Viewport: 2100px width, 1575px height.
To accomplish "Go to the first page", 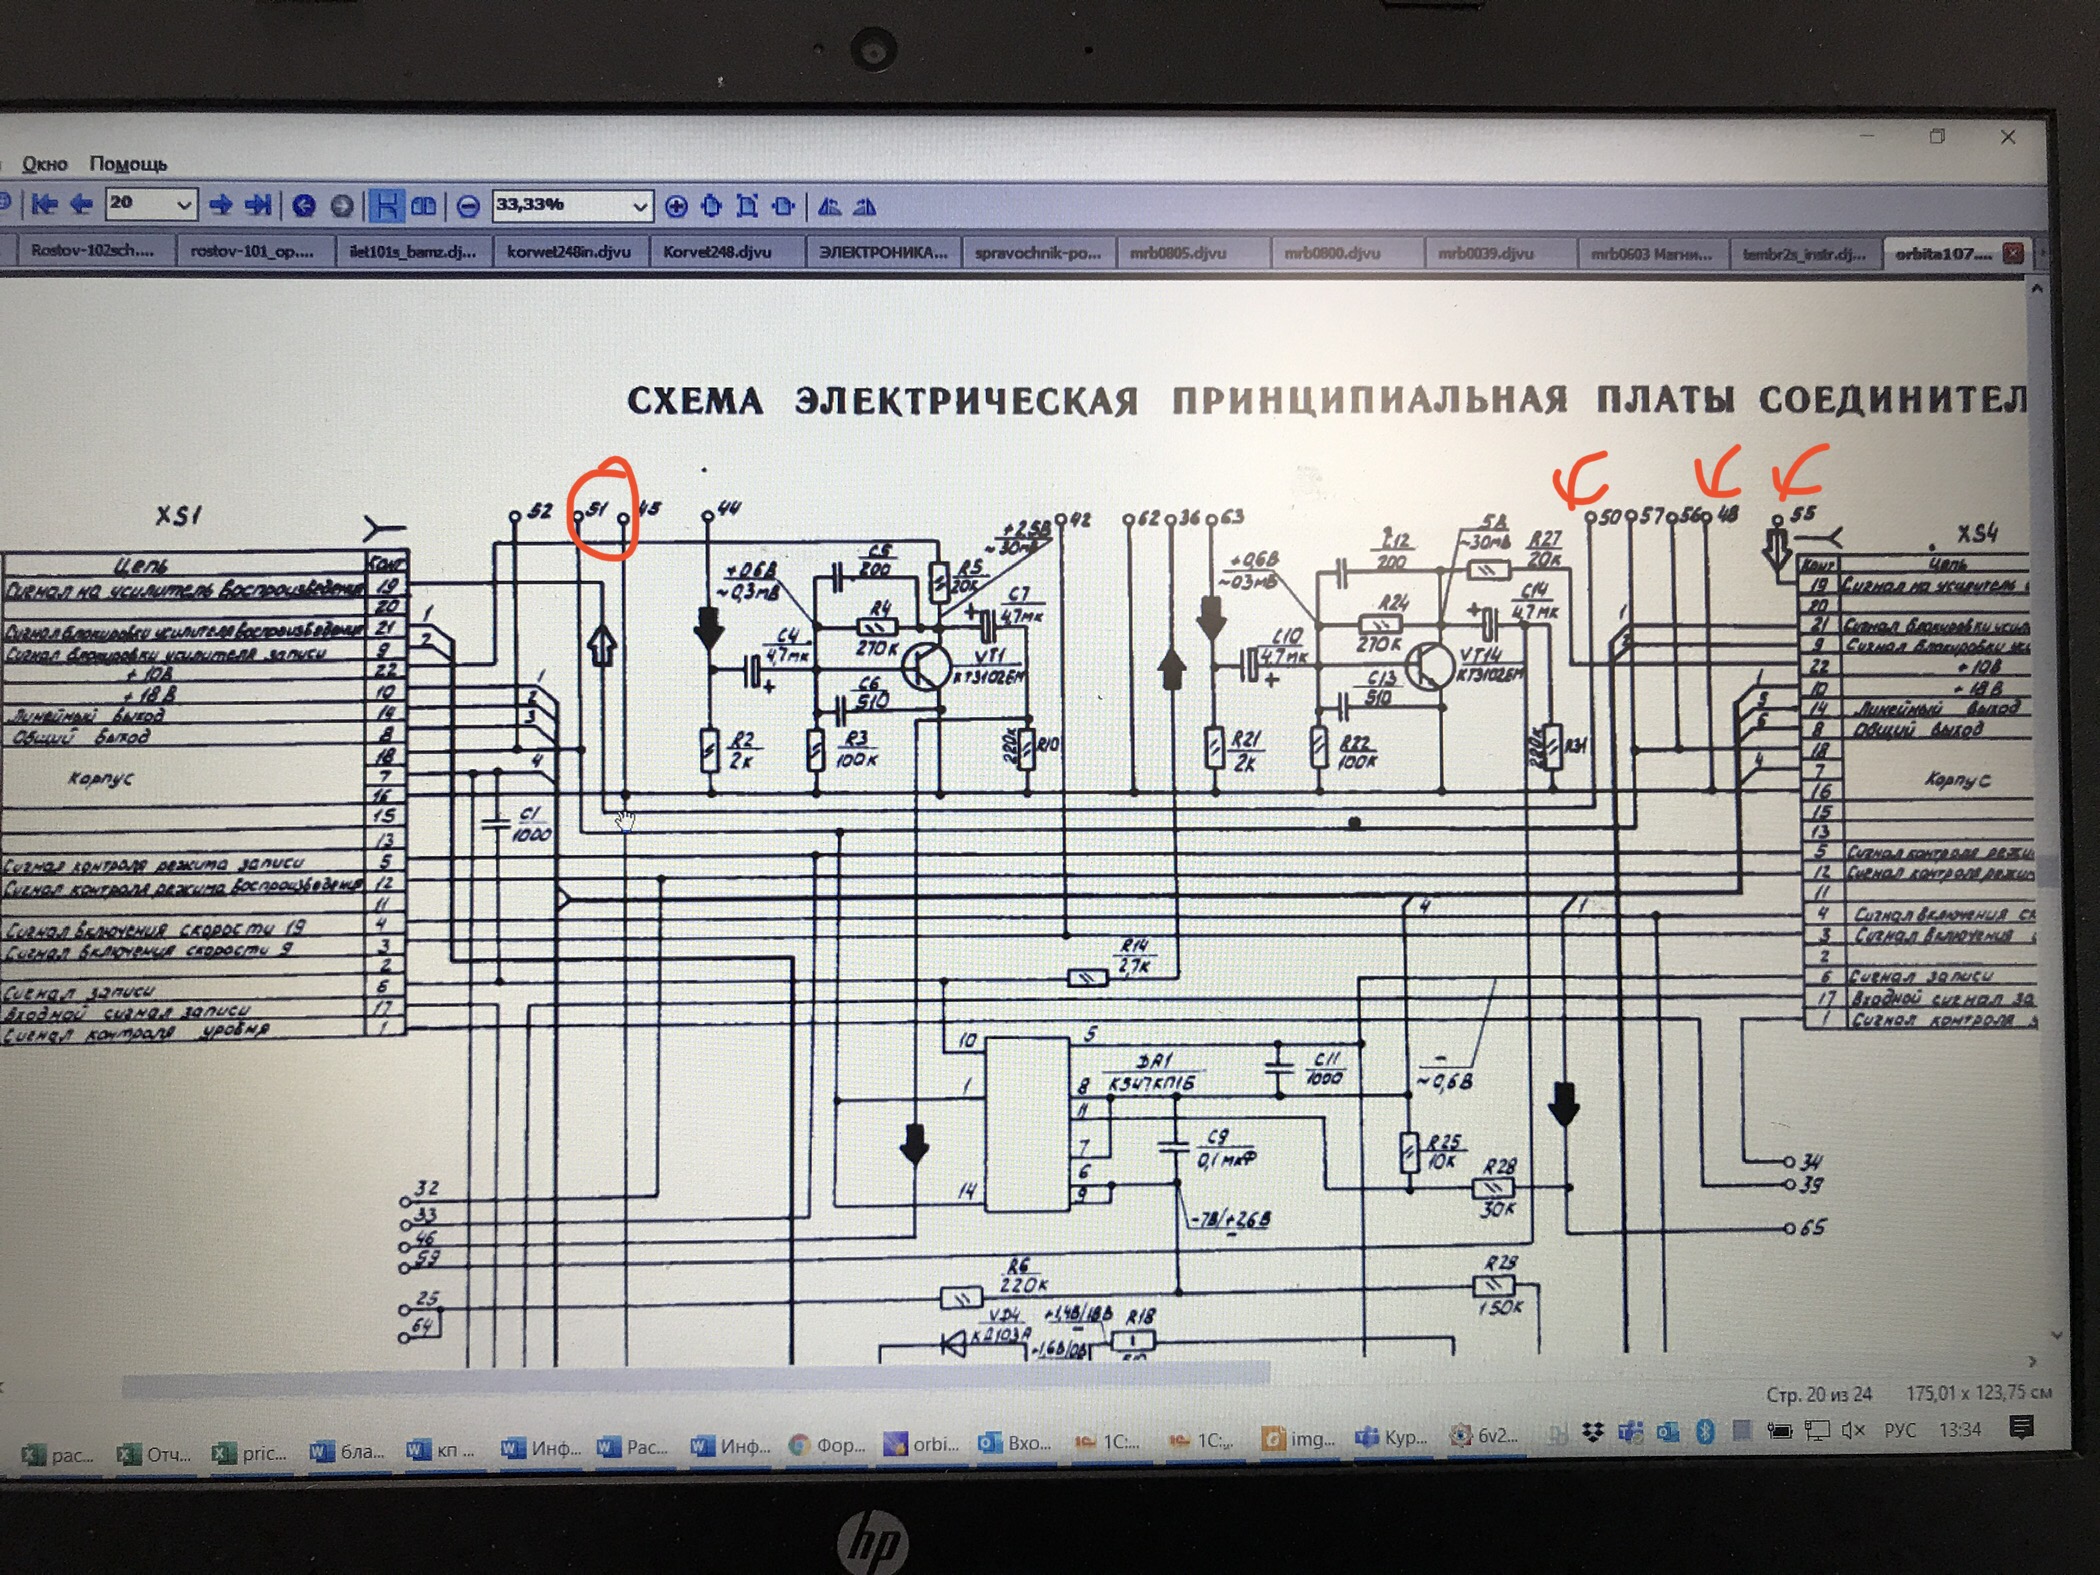I will click(x=45, y=205).
